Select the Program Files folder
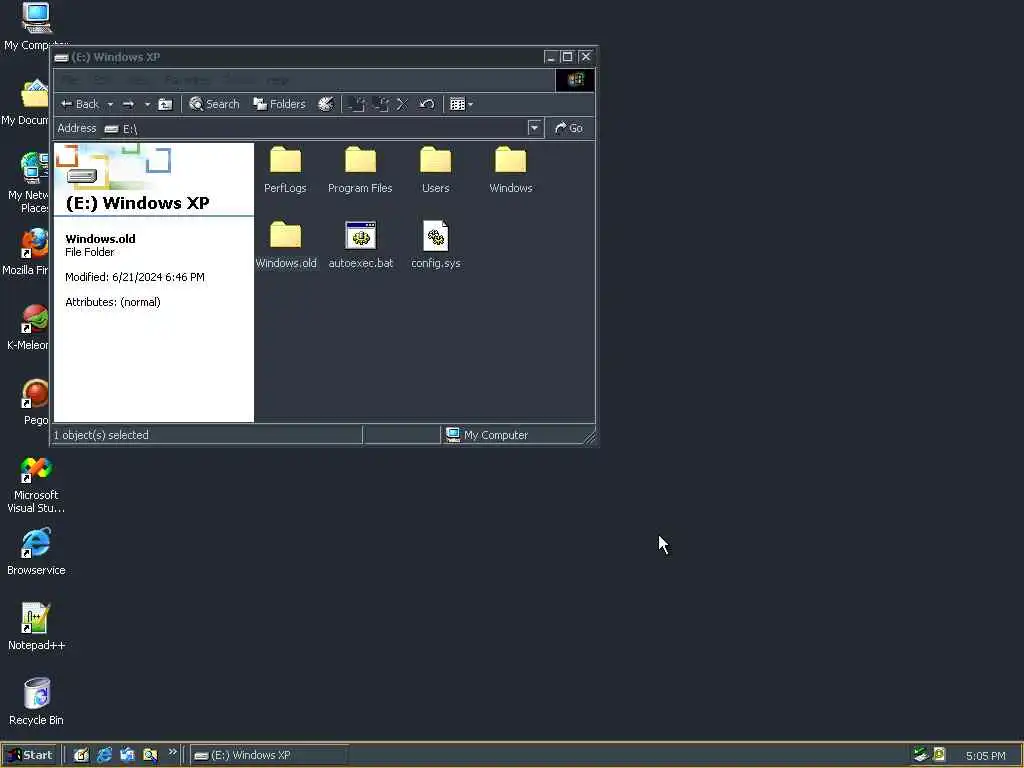This screenshot has width=1024, height=768. 360,170
